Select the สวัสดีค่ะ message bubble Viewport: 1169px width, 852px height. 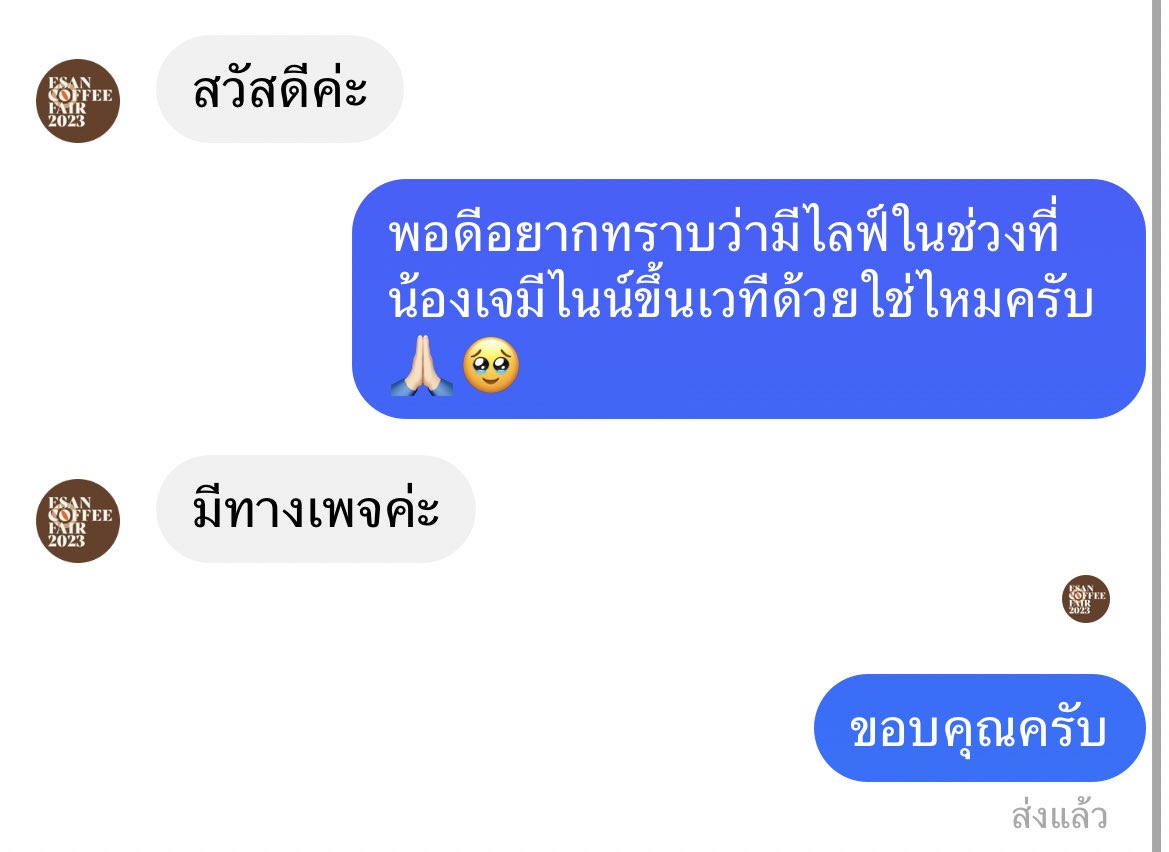[x=280, y=89]
